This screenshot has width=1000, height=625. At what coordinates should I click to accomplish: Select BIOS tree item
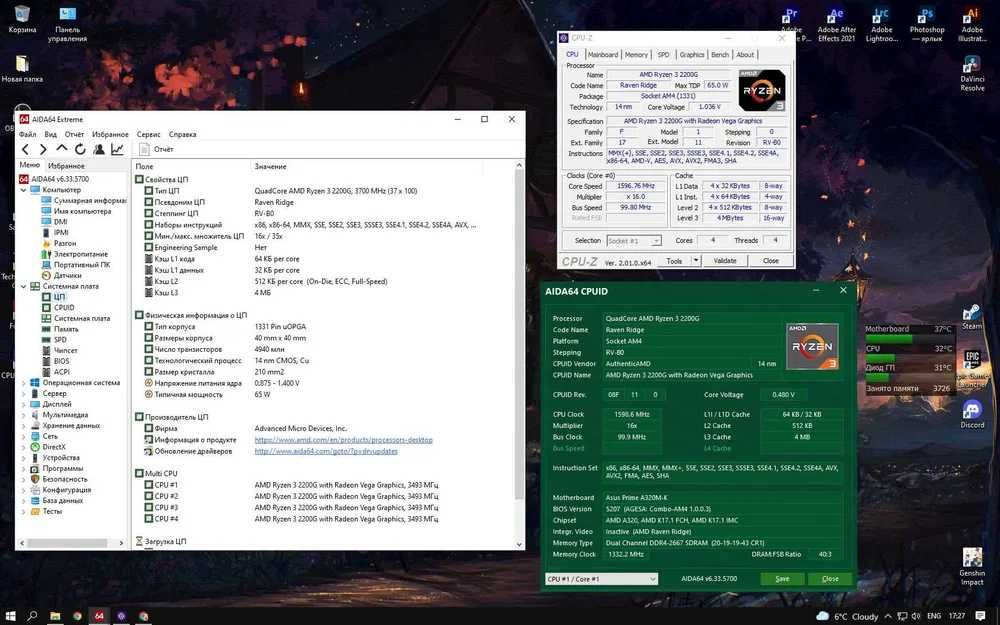point(56,361)
